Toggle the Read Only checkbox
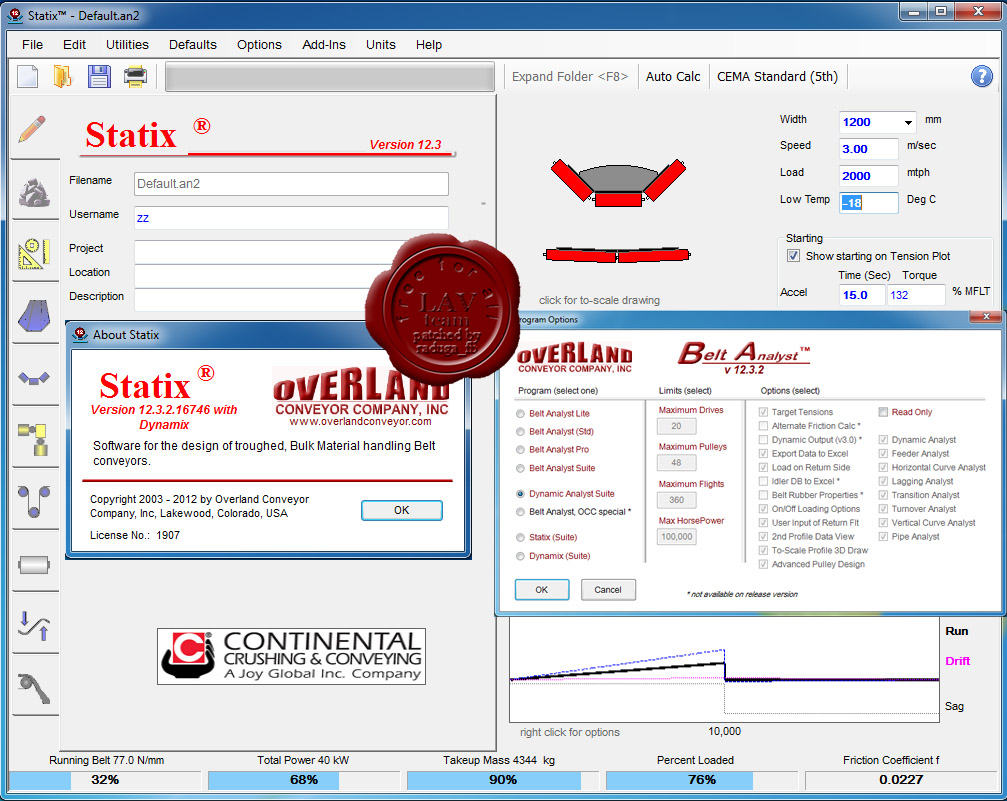This screenshot has width=1007, height=801. 883,412
